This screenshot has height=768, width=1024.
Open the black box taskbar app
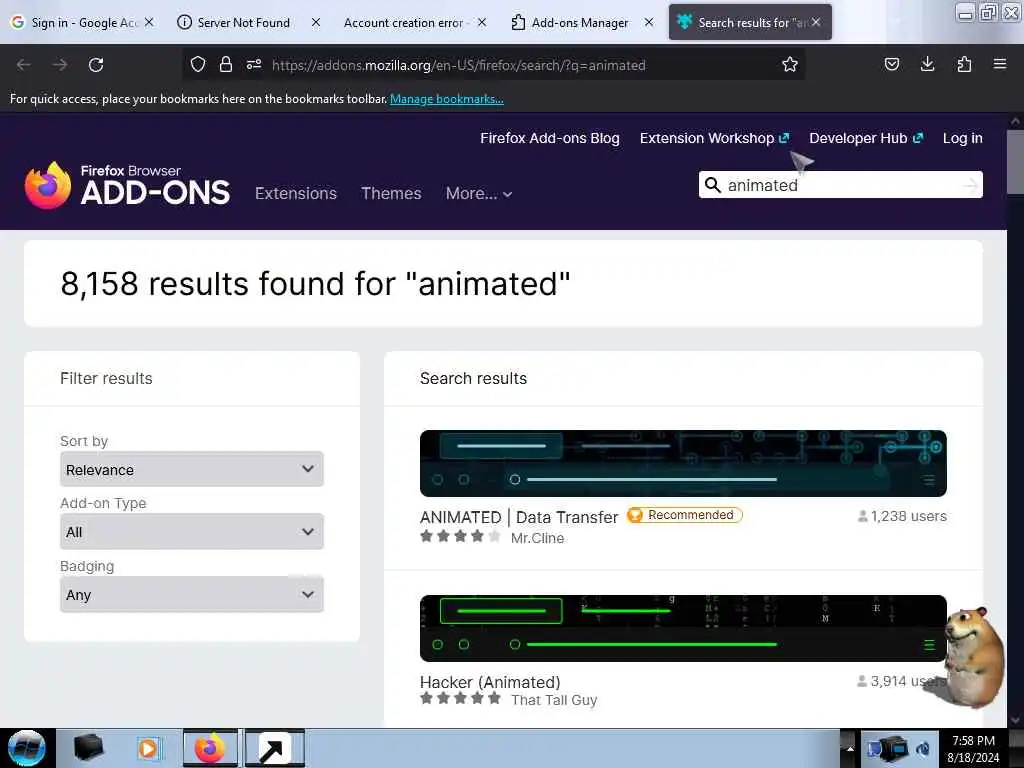(88, 748)
